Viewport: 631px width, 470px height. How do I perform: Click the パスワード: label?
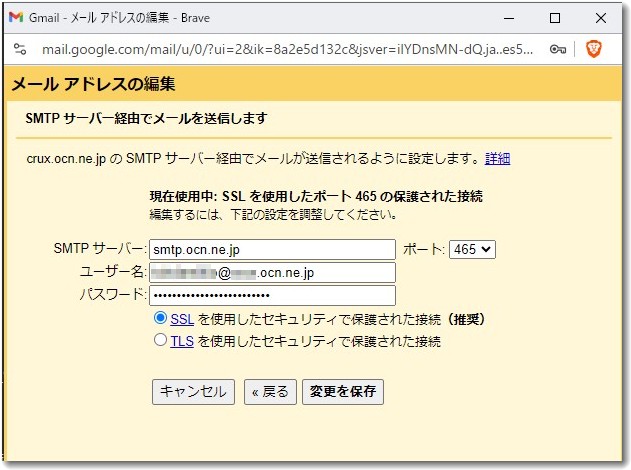pyautogui.click(x=113, y=295)
